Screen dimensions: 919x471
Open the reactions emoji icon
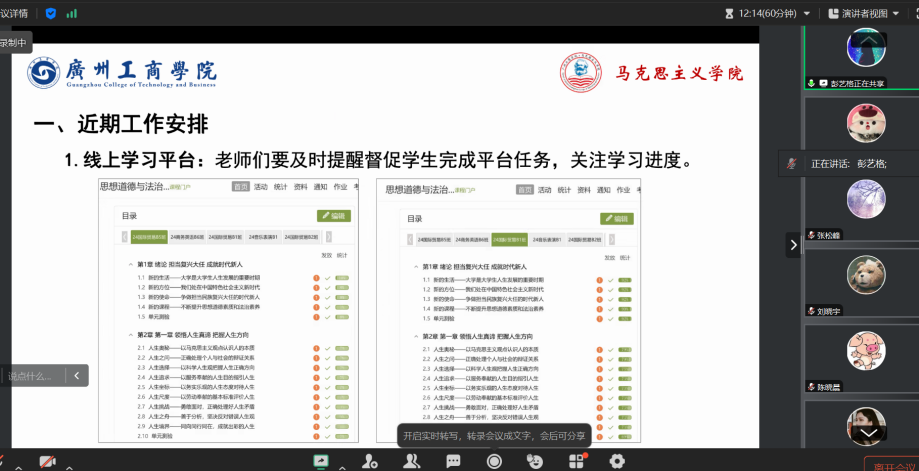click(x=535, y=461)
